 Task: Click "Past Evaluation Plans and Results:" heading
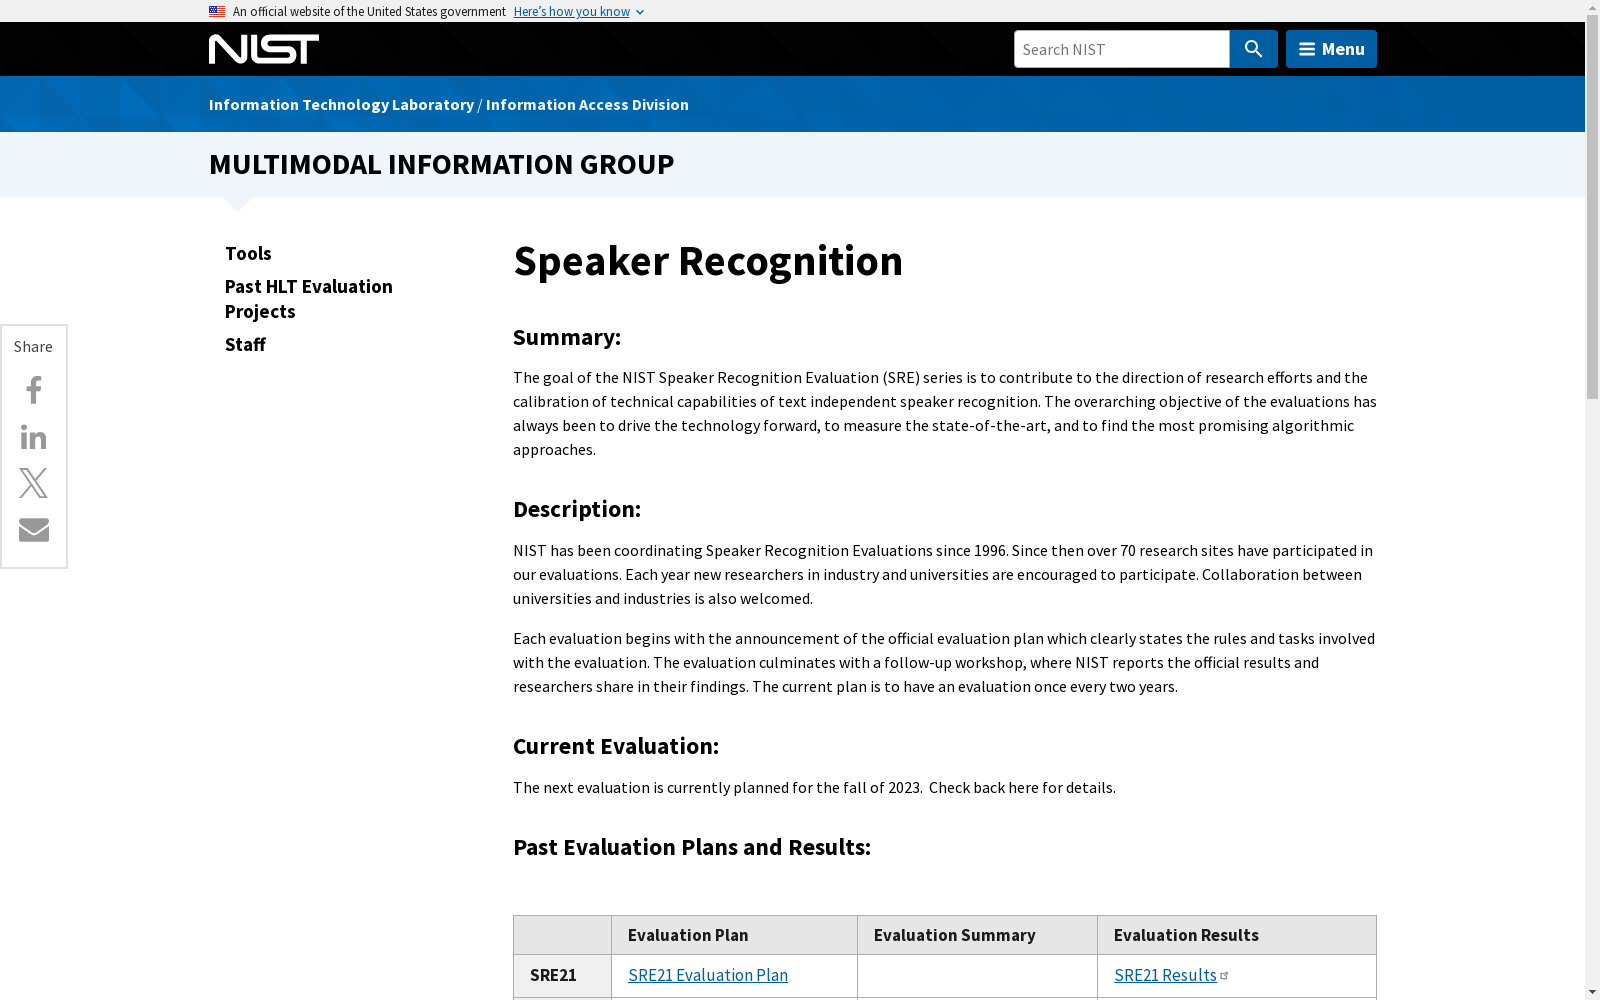coord(692,847)
